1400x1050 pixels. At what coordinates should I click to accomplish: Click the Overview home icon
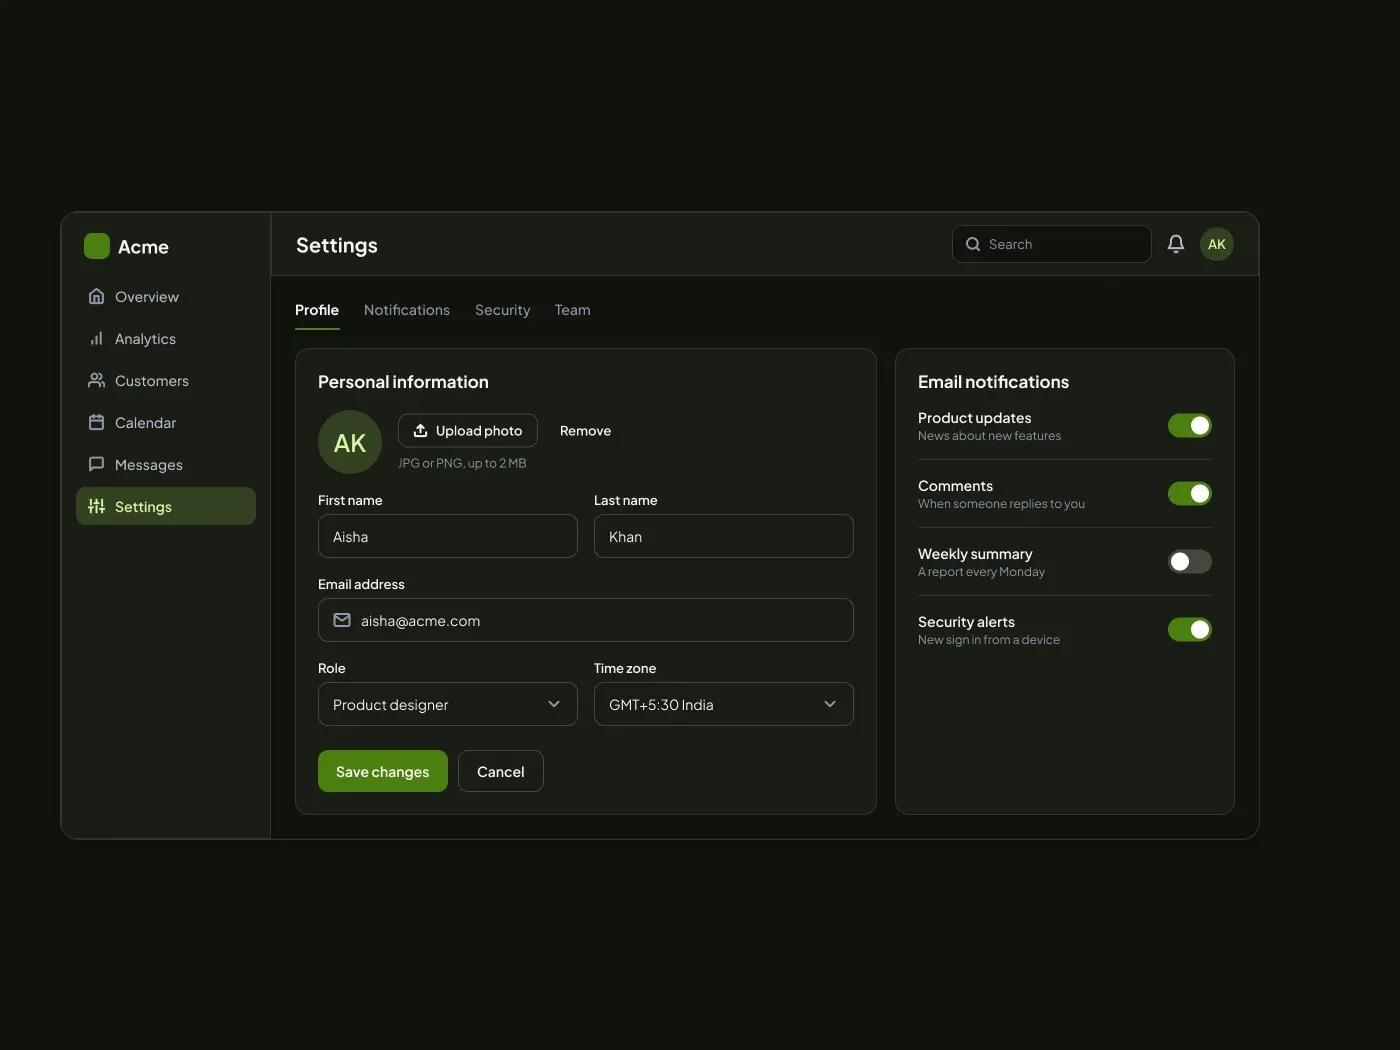(96, 296)
